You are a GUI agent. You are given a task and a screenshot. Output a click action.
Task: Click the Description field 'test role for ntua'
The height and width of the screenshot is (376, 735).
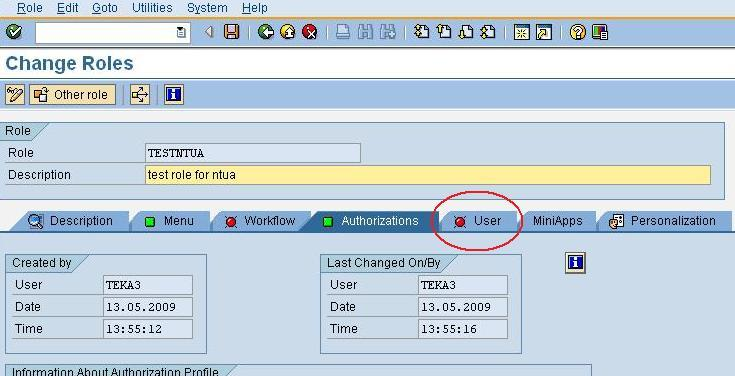pos(428,175)
